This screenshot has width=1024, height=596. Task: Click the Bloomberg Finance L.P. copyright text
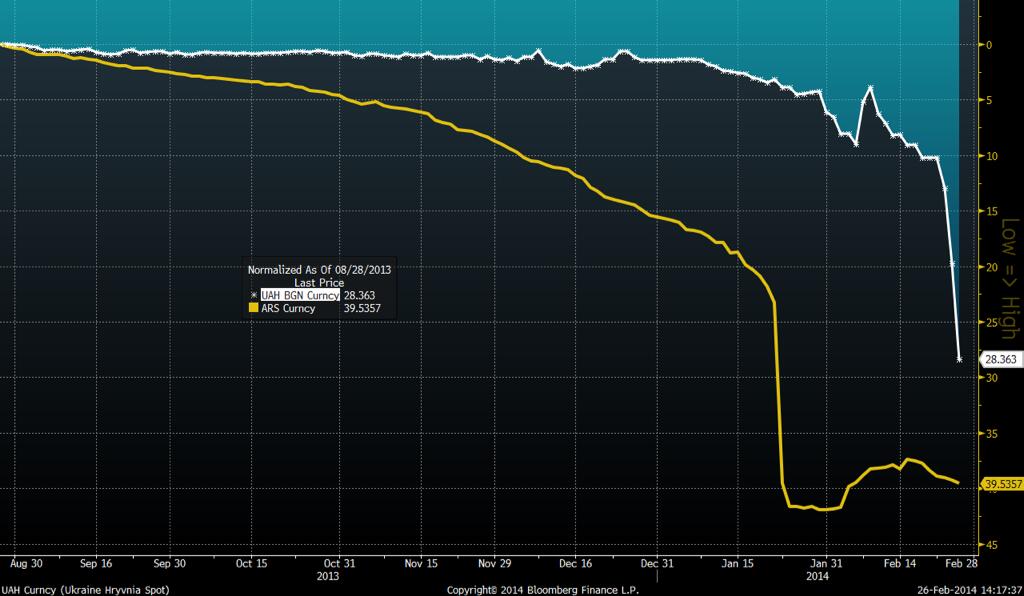[528, 589]
